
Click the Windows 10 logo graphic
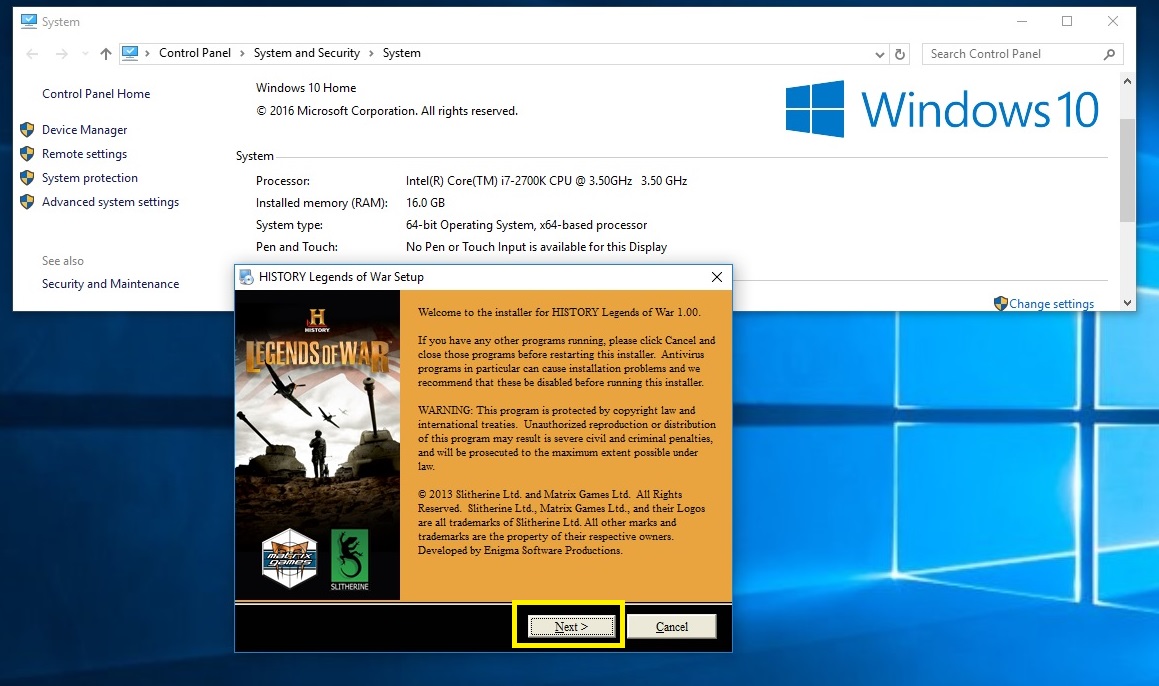942,109
